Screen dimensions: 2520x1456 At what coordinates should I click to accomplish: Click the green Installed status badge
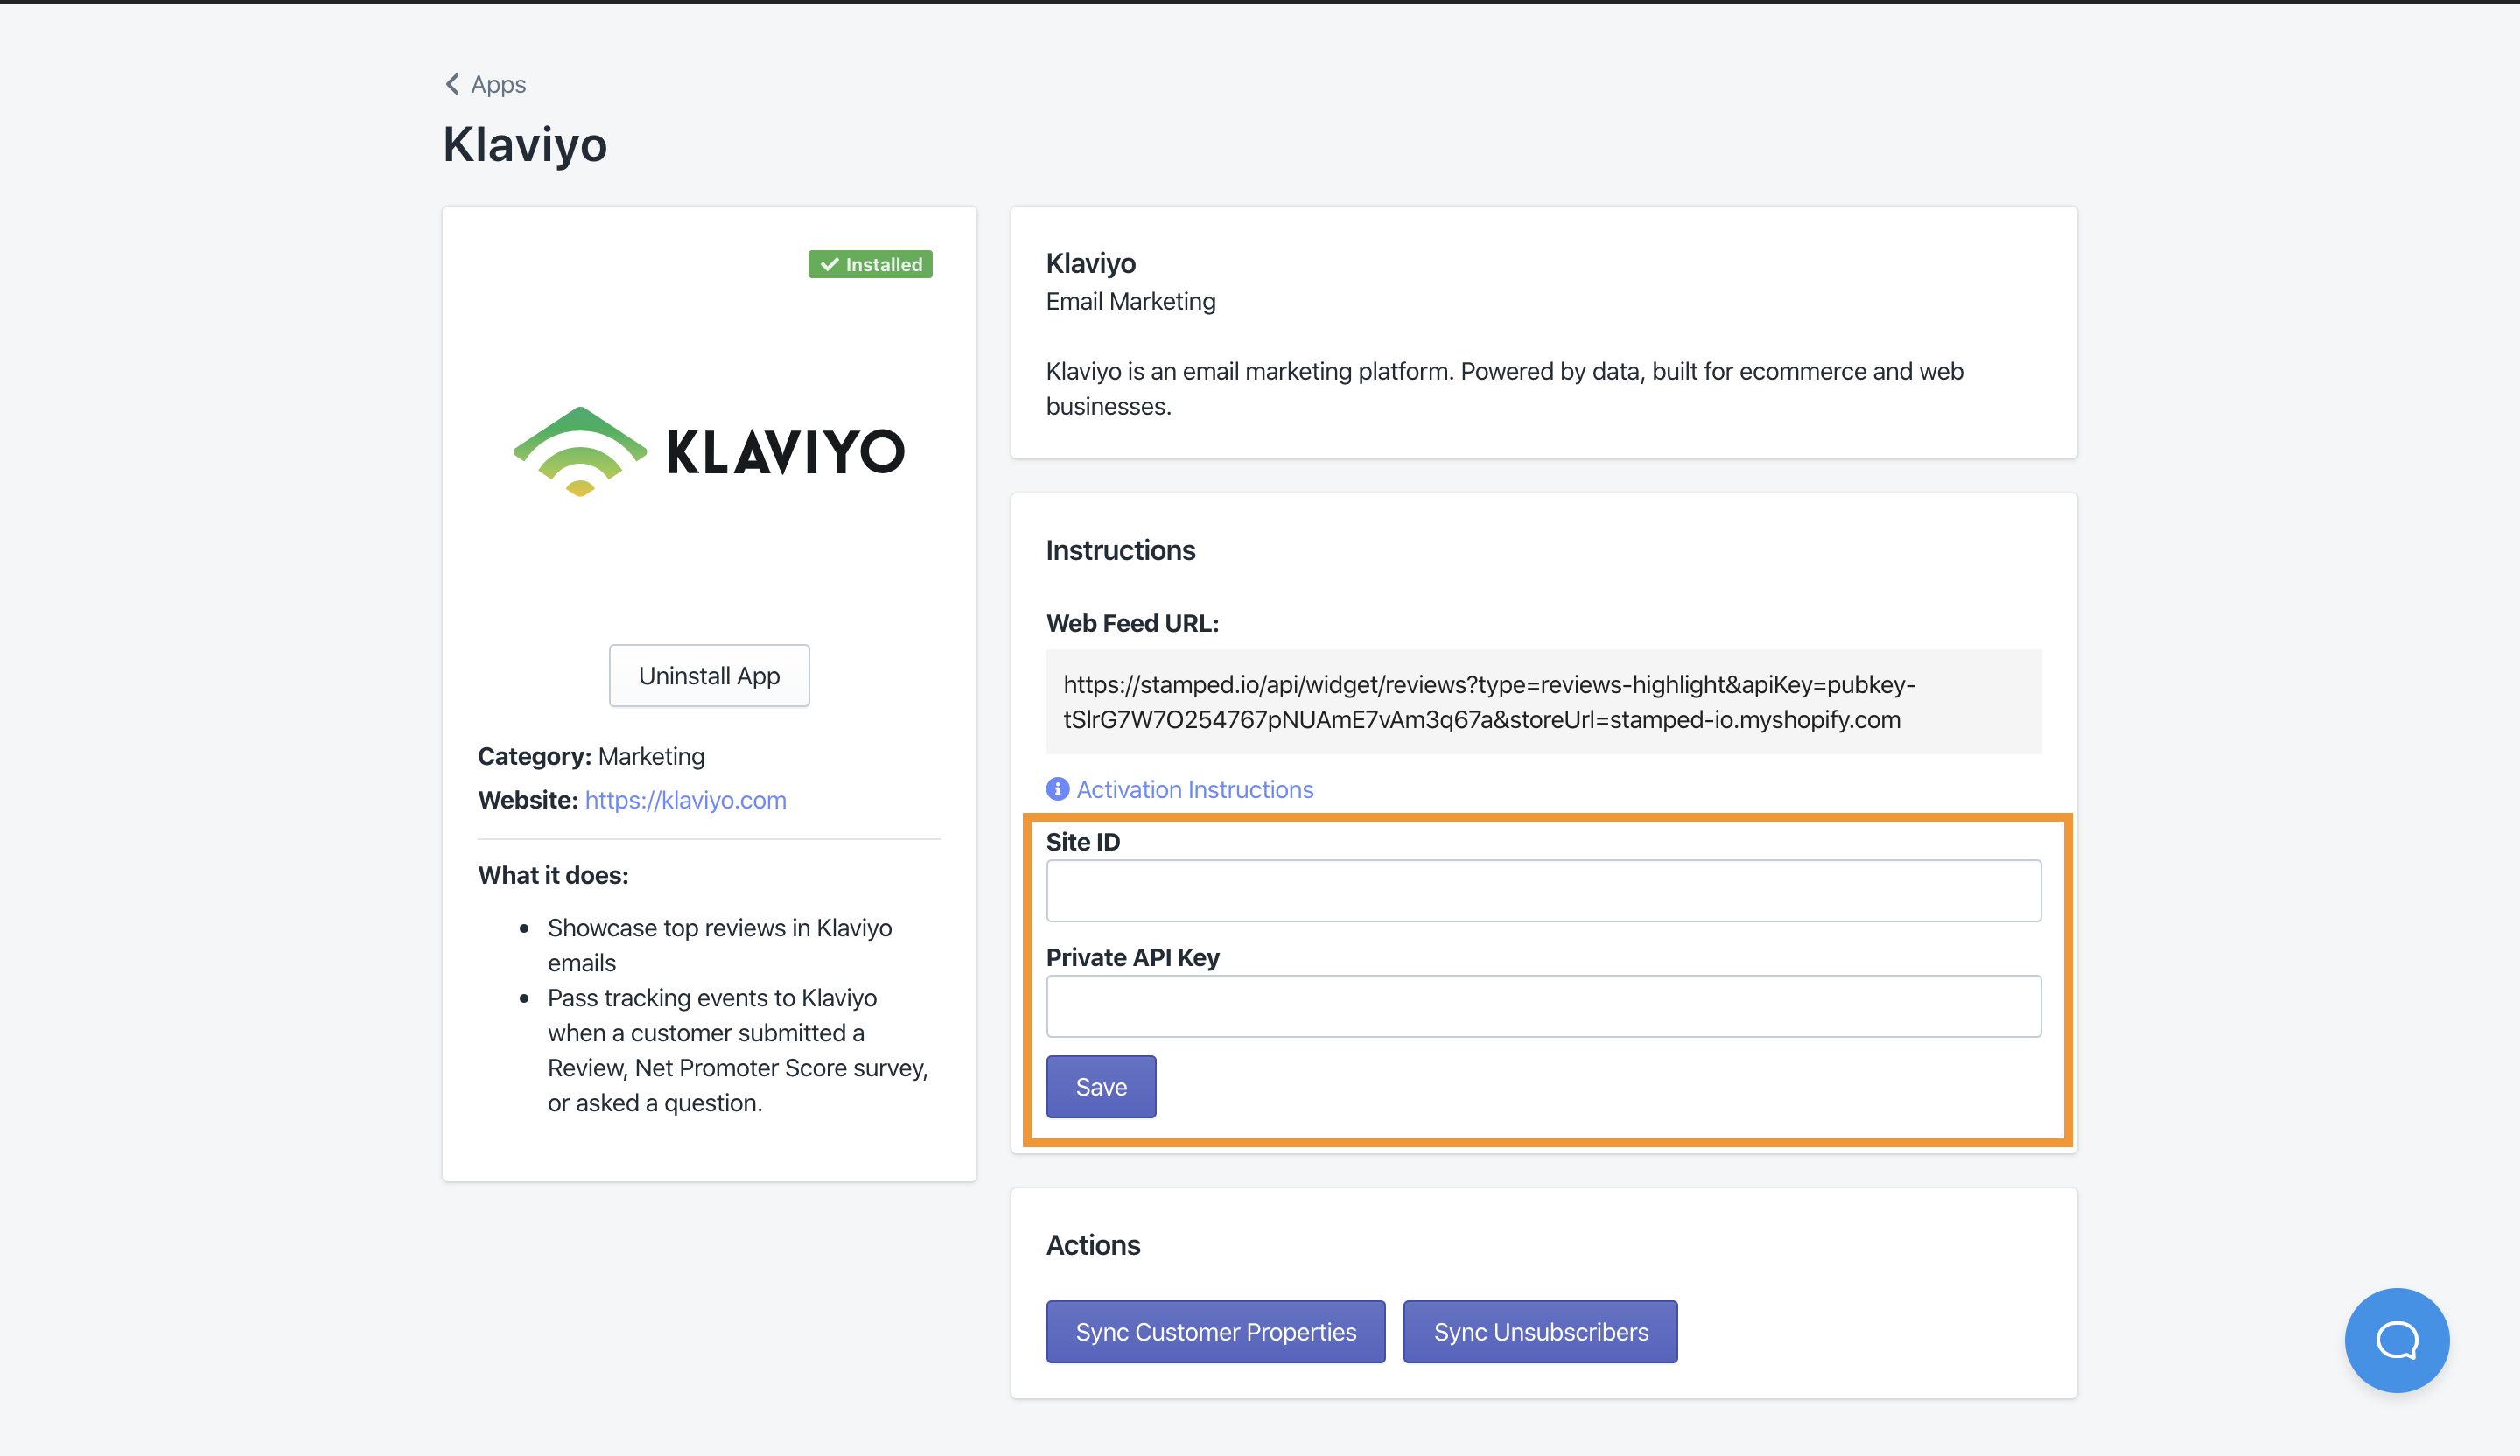[869, 264]
